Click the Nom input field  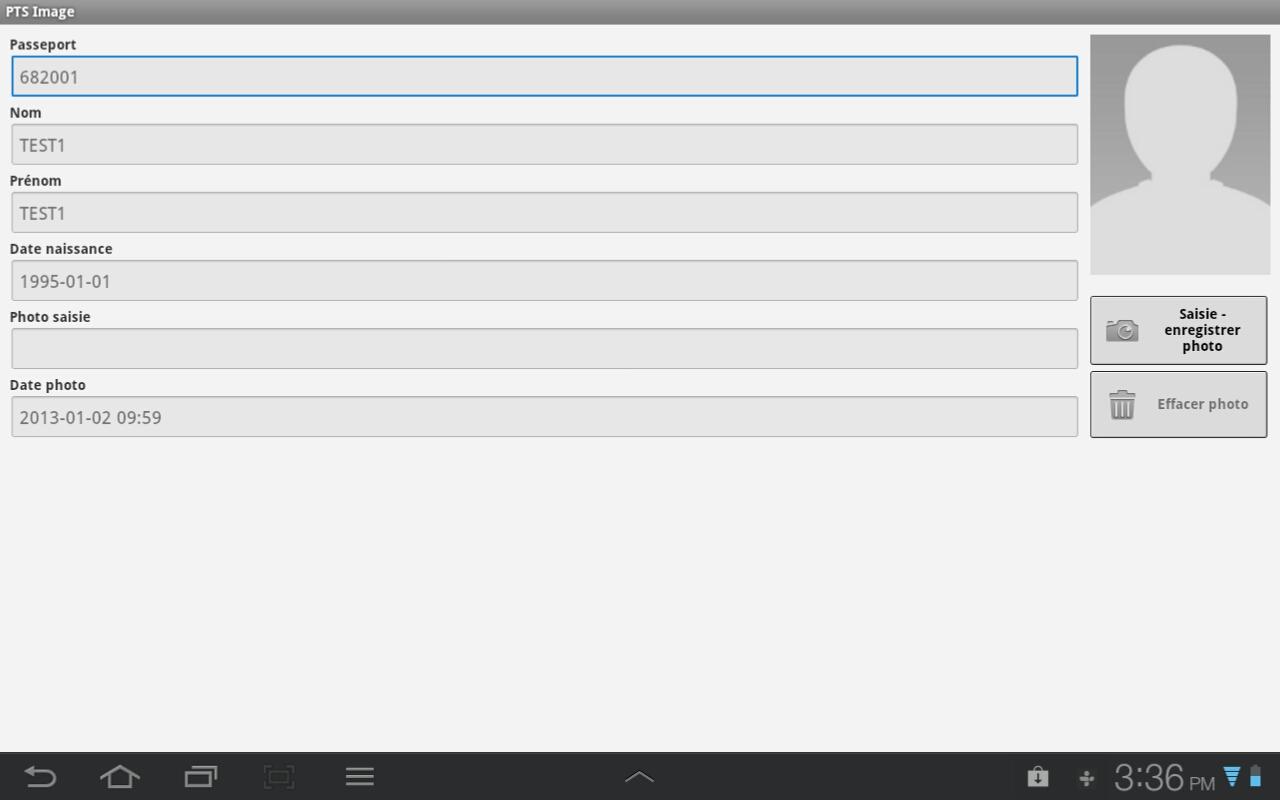coord(545,145)
